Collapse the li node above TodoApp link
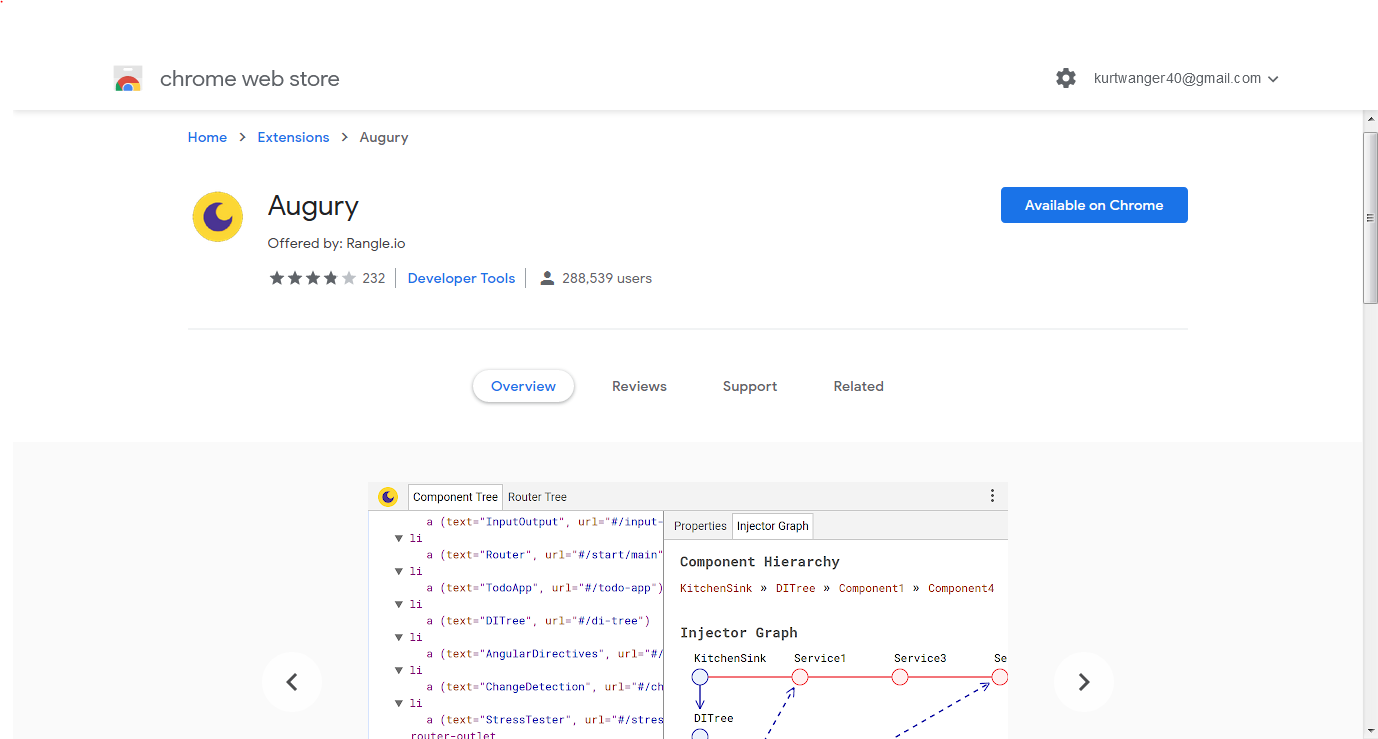1378x739 pixels. [x=398, y=570]
